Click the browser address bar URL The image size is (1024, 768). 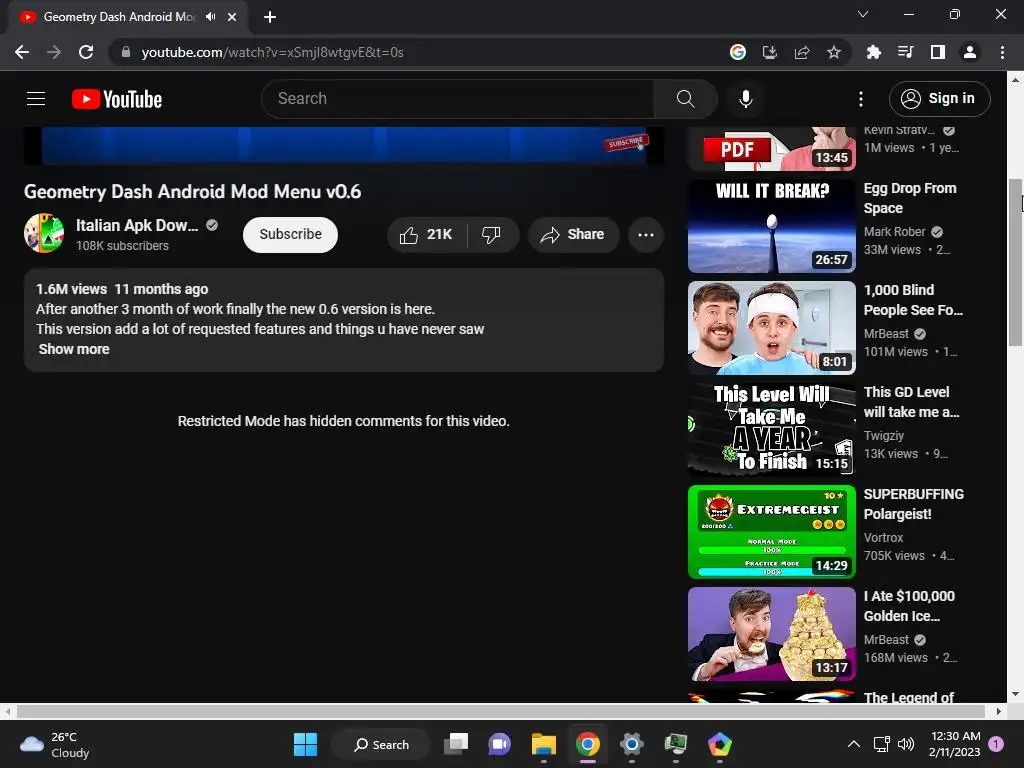272,52
